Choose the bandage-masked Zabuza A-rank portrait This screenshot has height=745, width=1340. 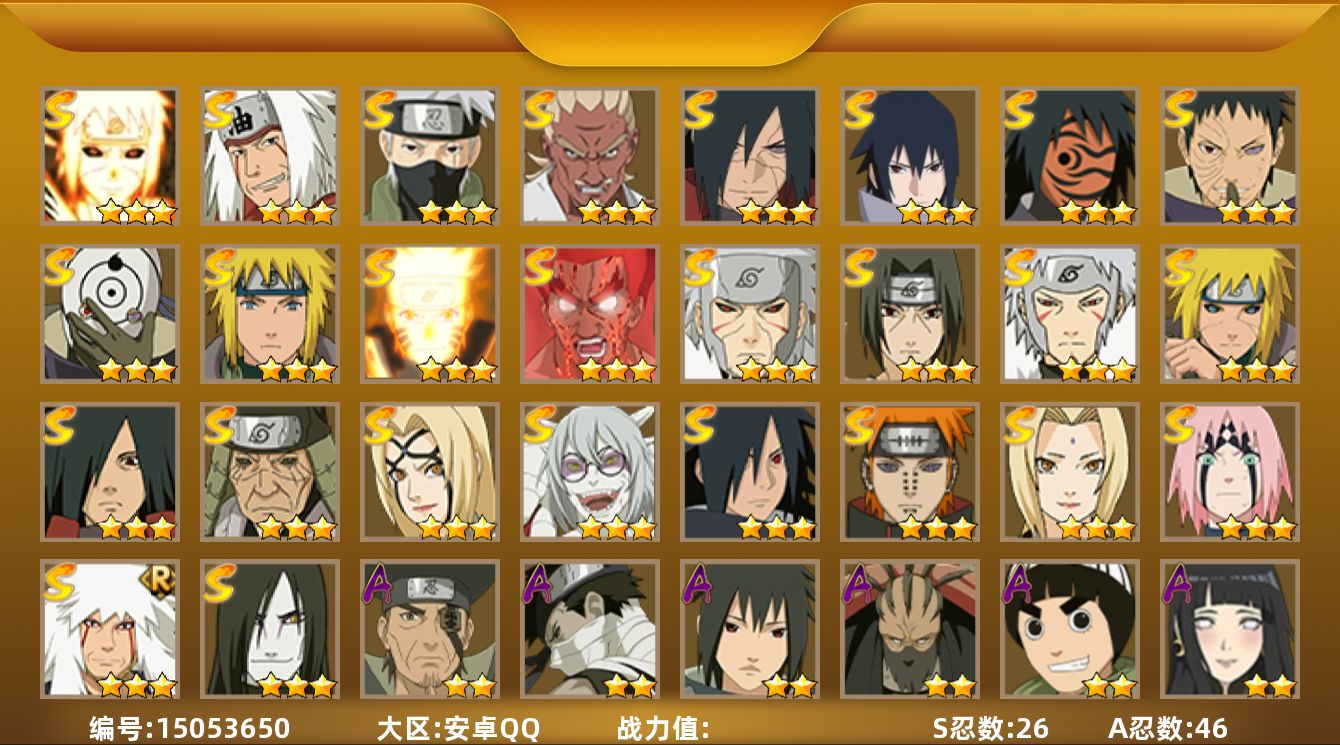(589, 630)
